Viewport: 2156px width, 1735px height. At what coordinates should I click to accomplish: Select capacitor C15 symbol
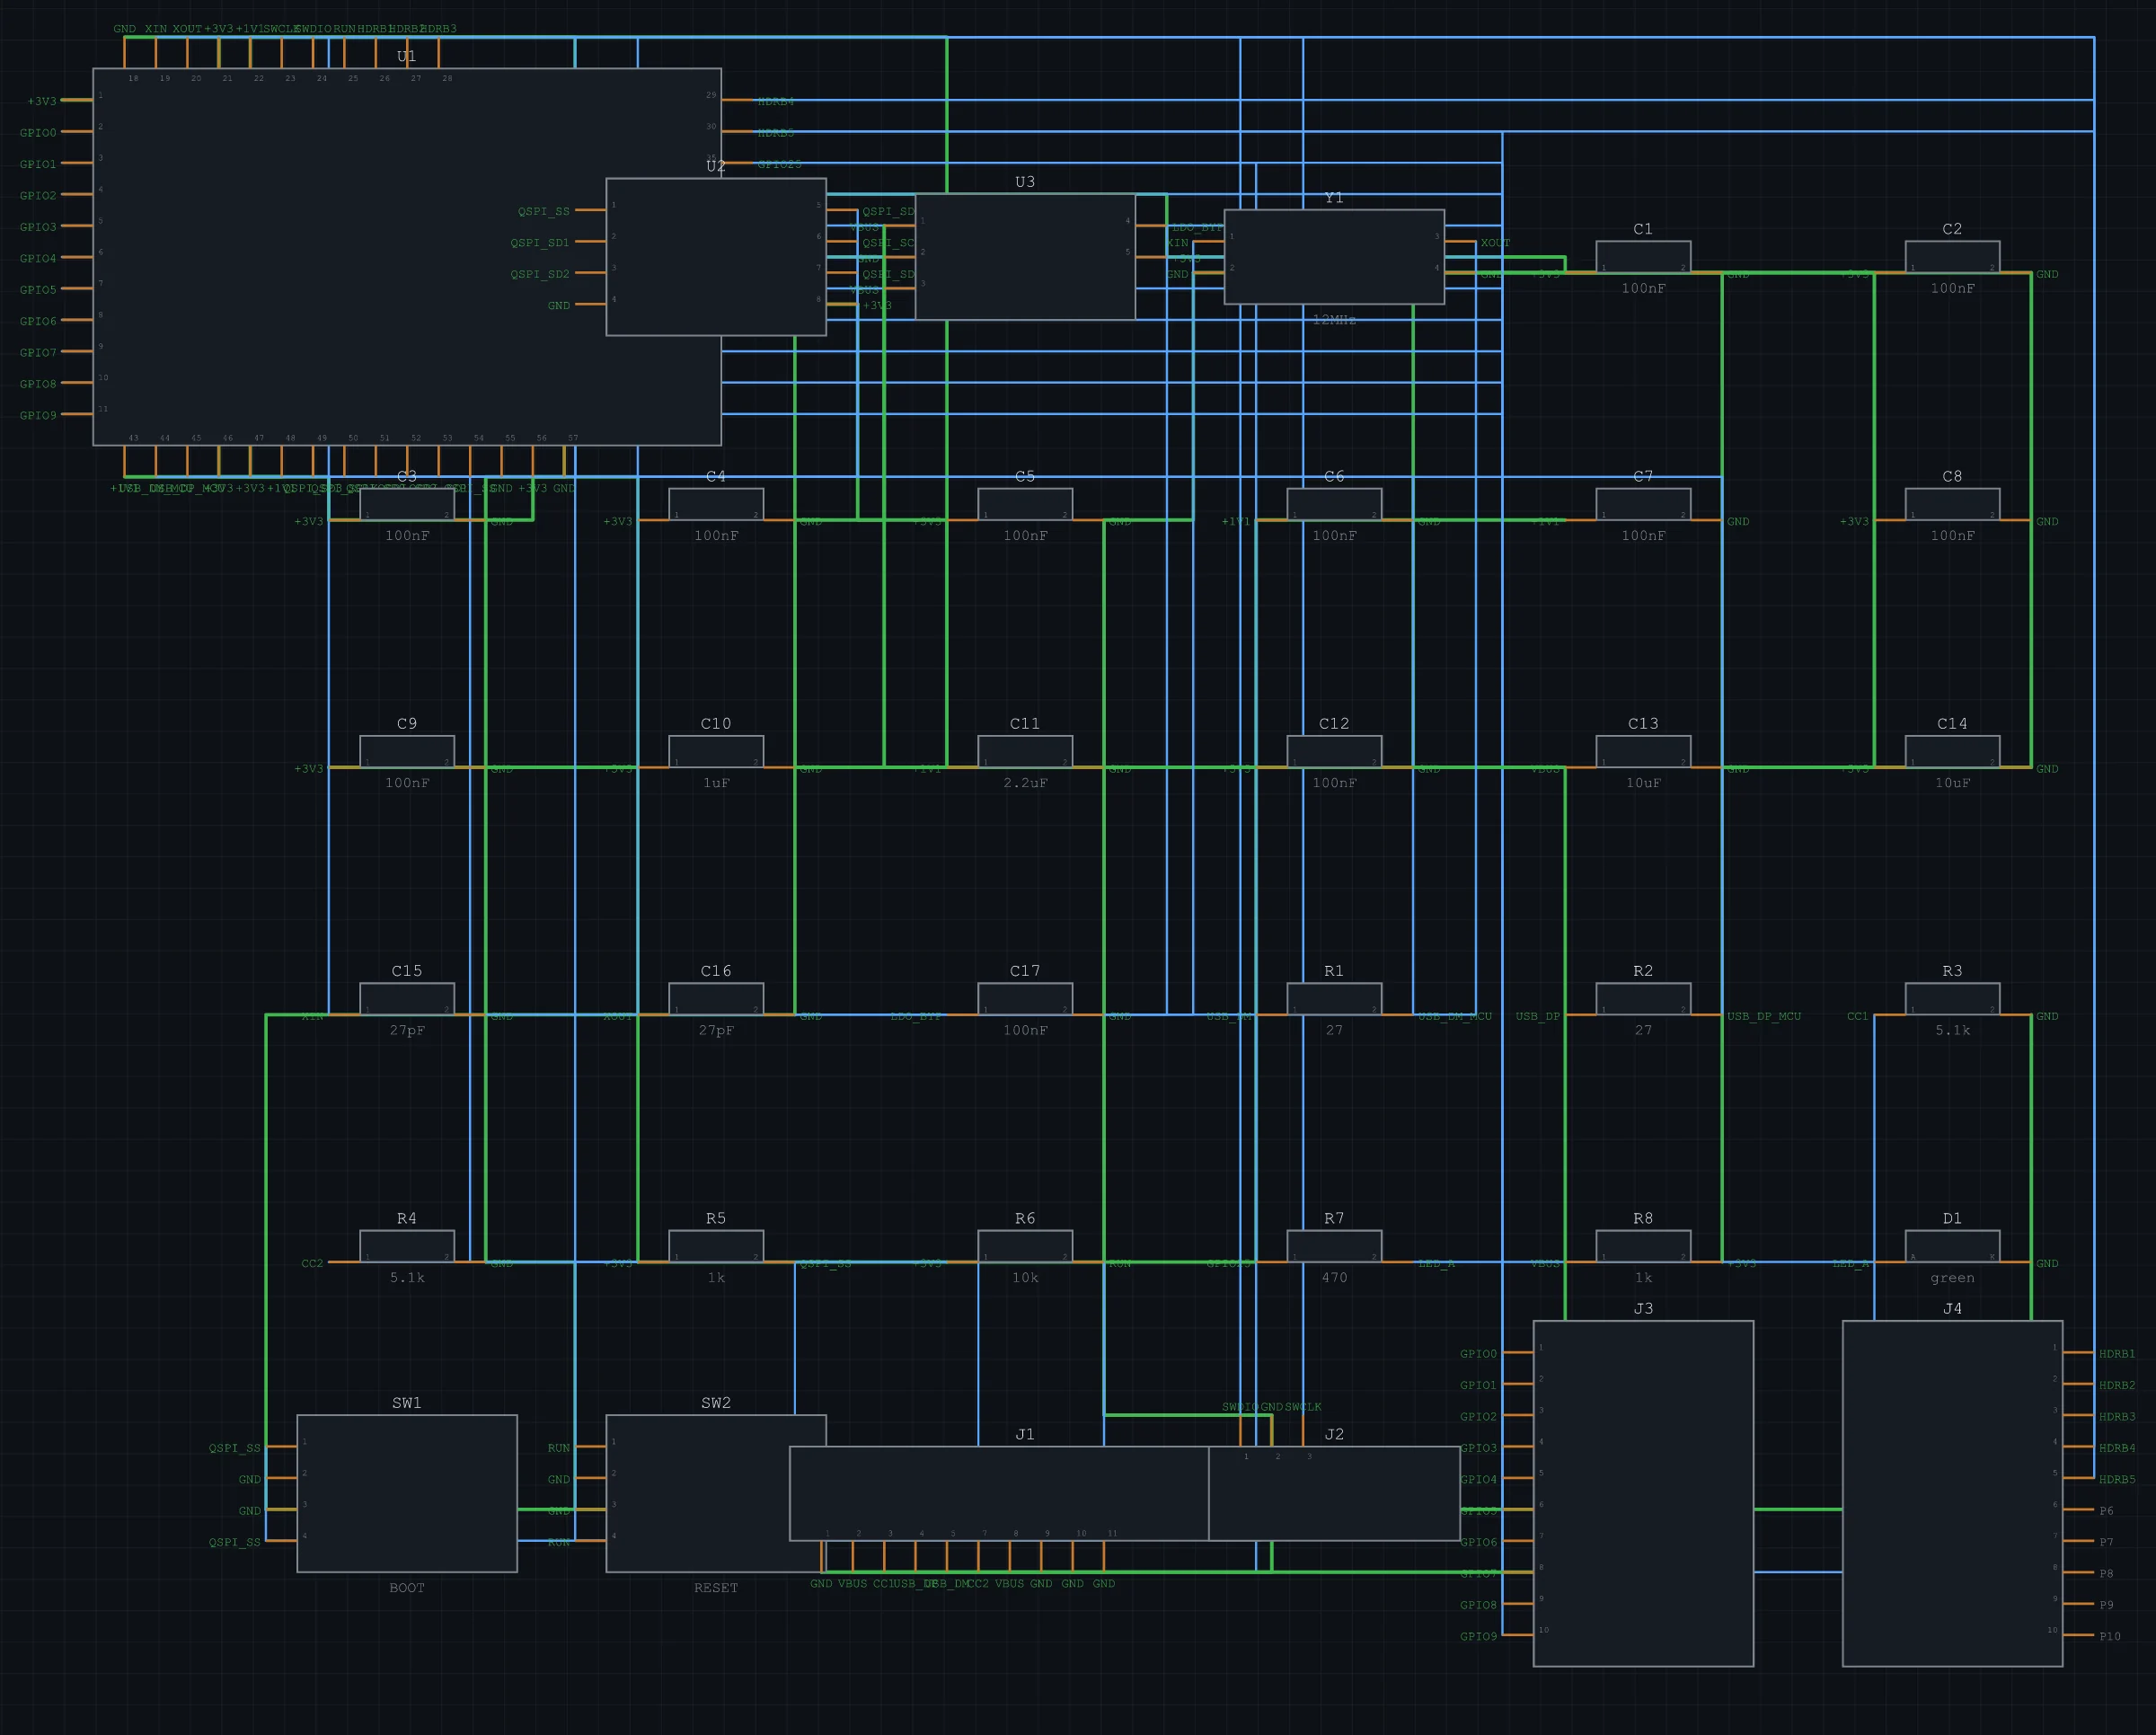pos(407,999)
